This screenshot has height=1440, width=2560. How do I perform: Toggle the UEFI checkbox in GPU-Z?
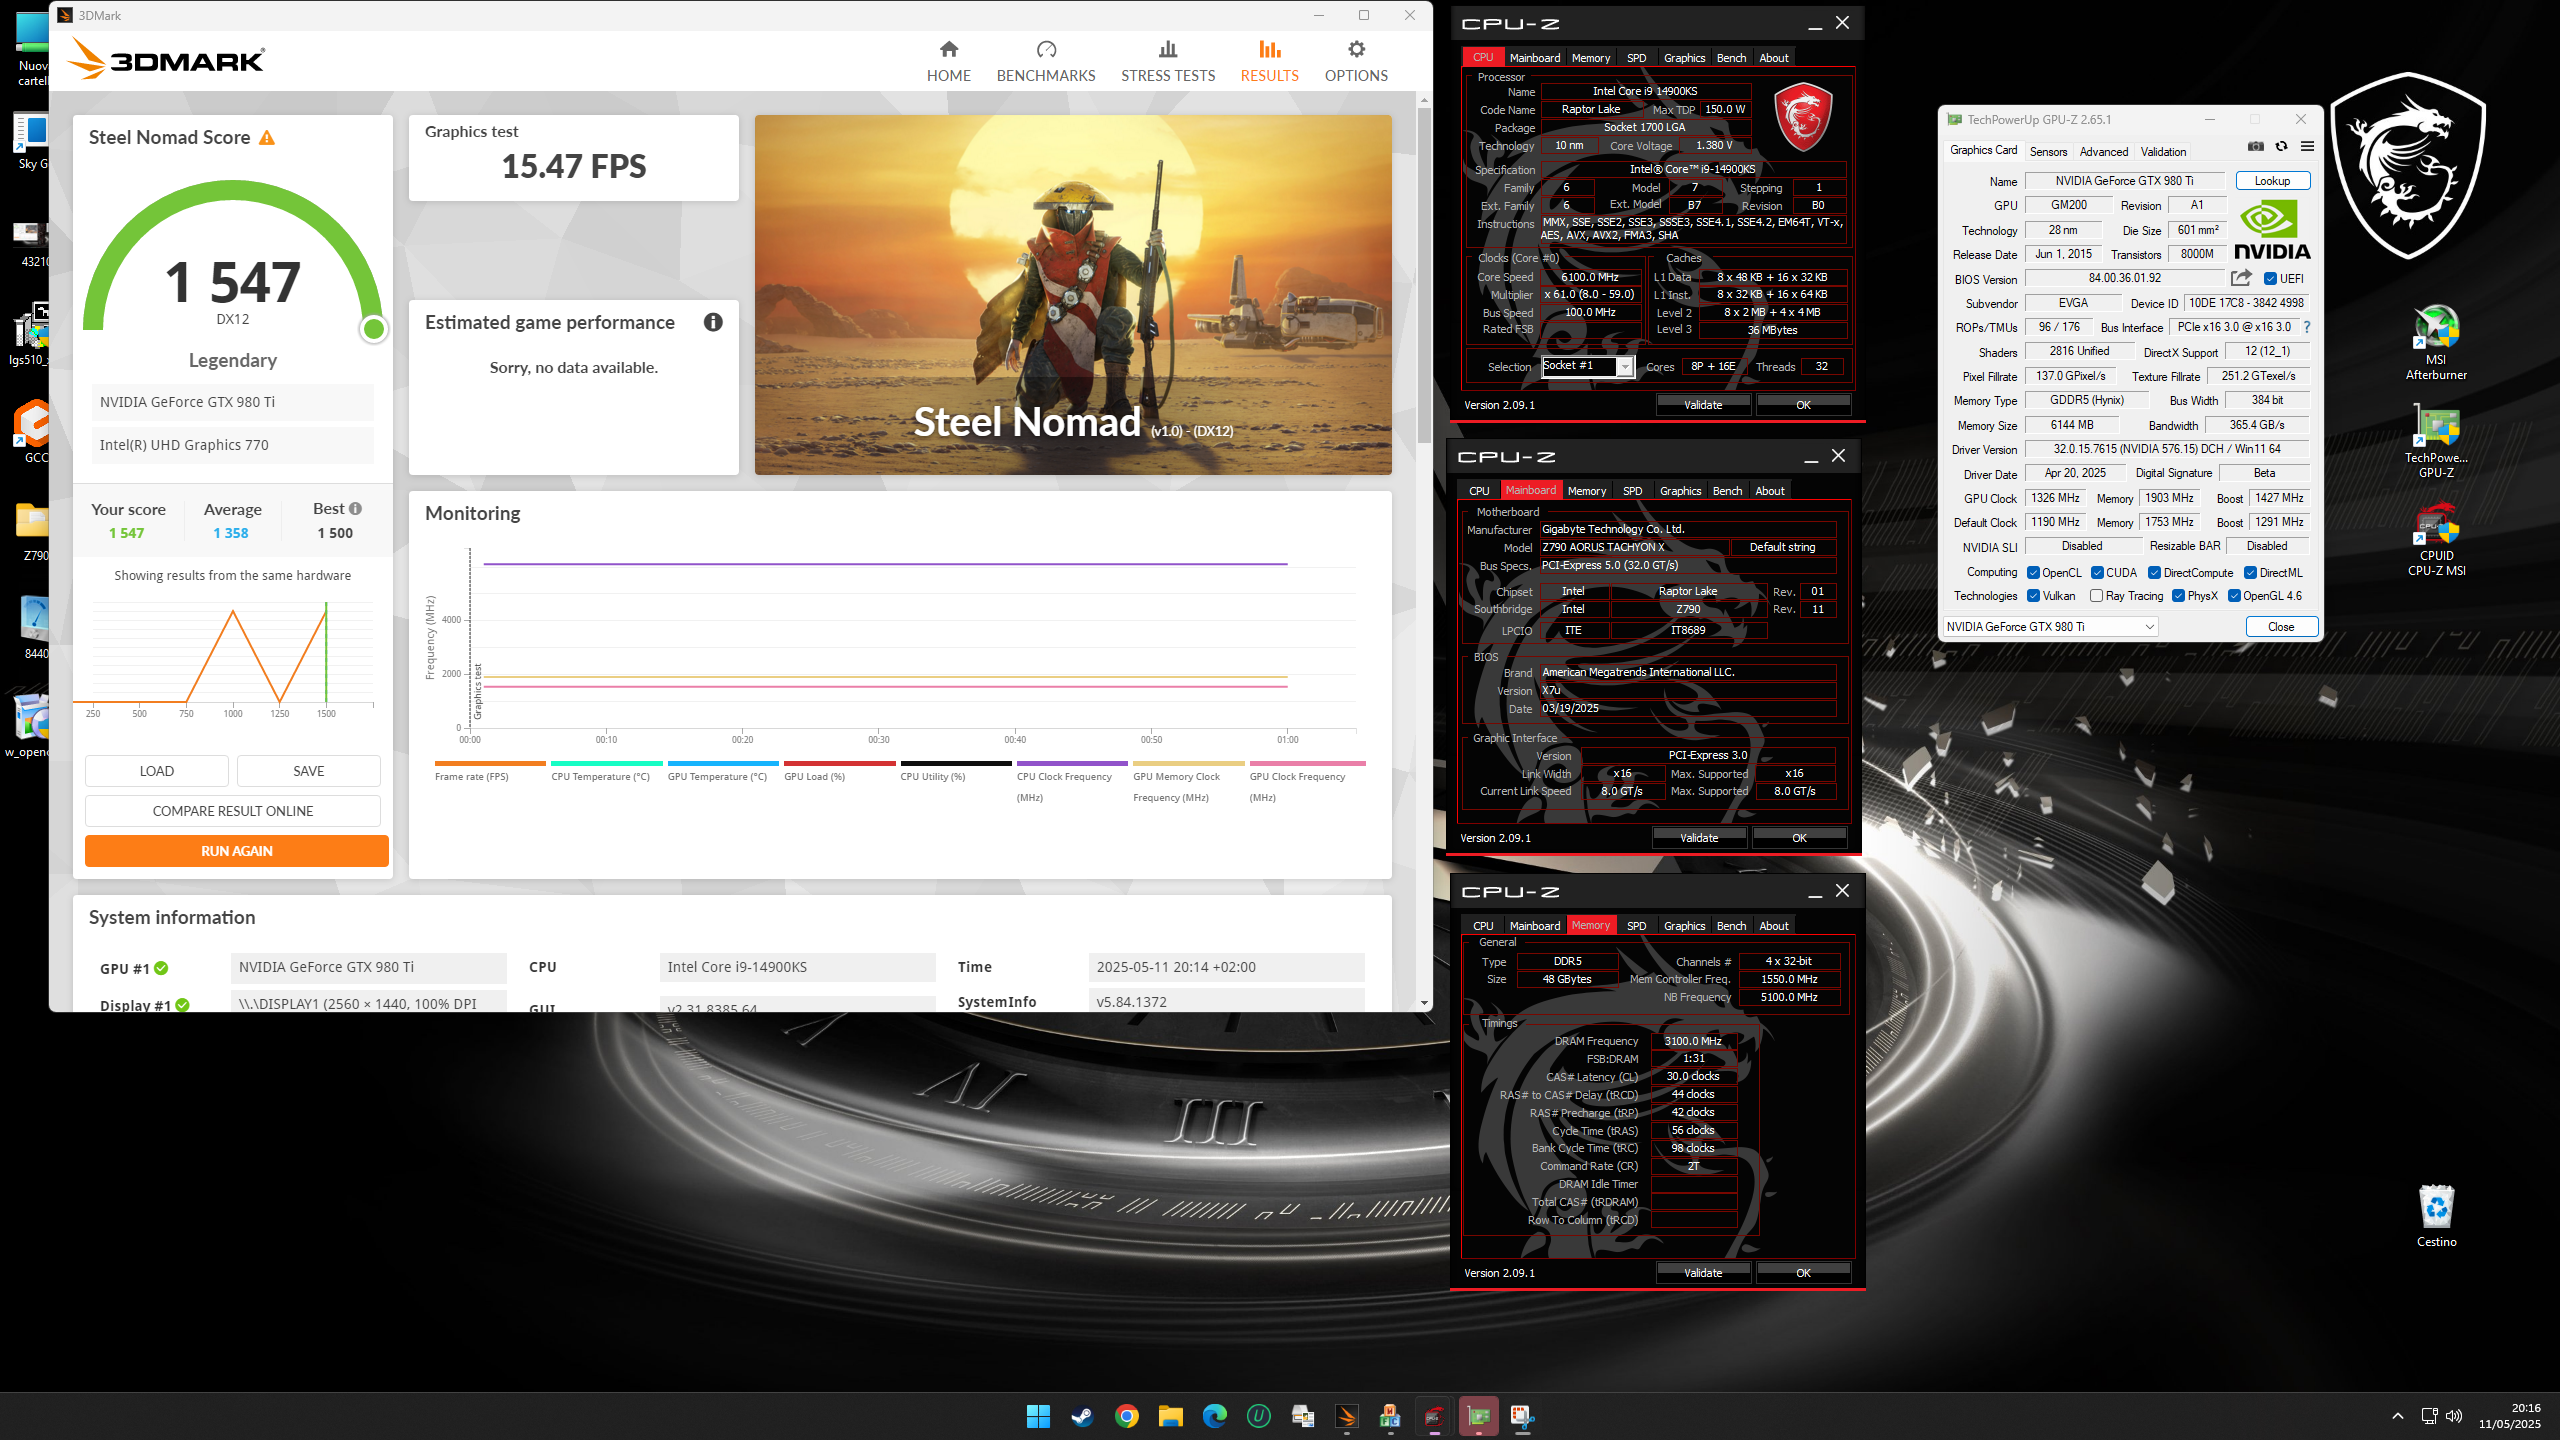(x=2270, y=279)
